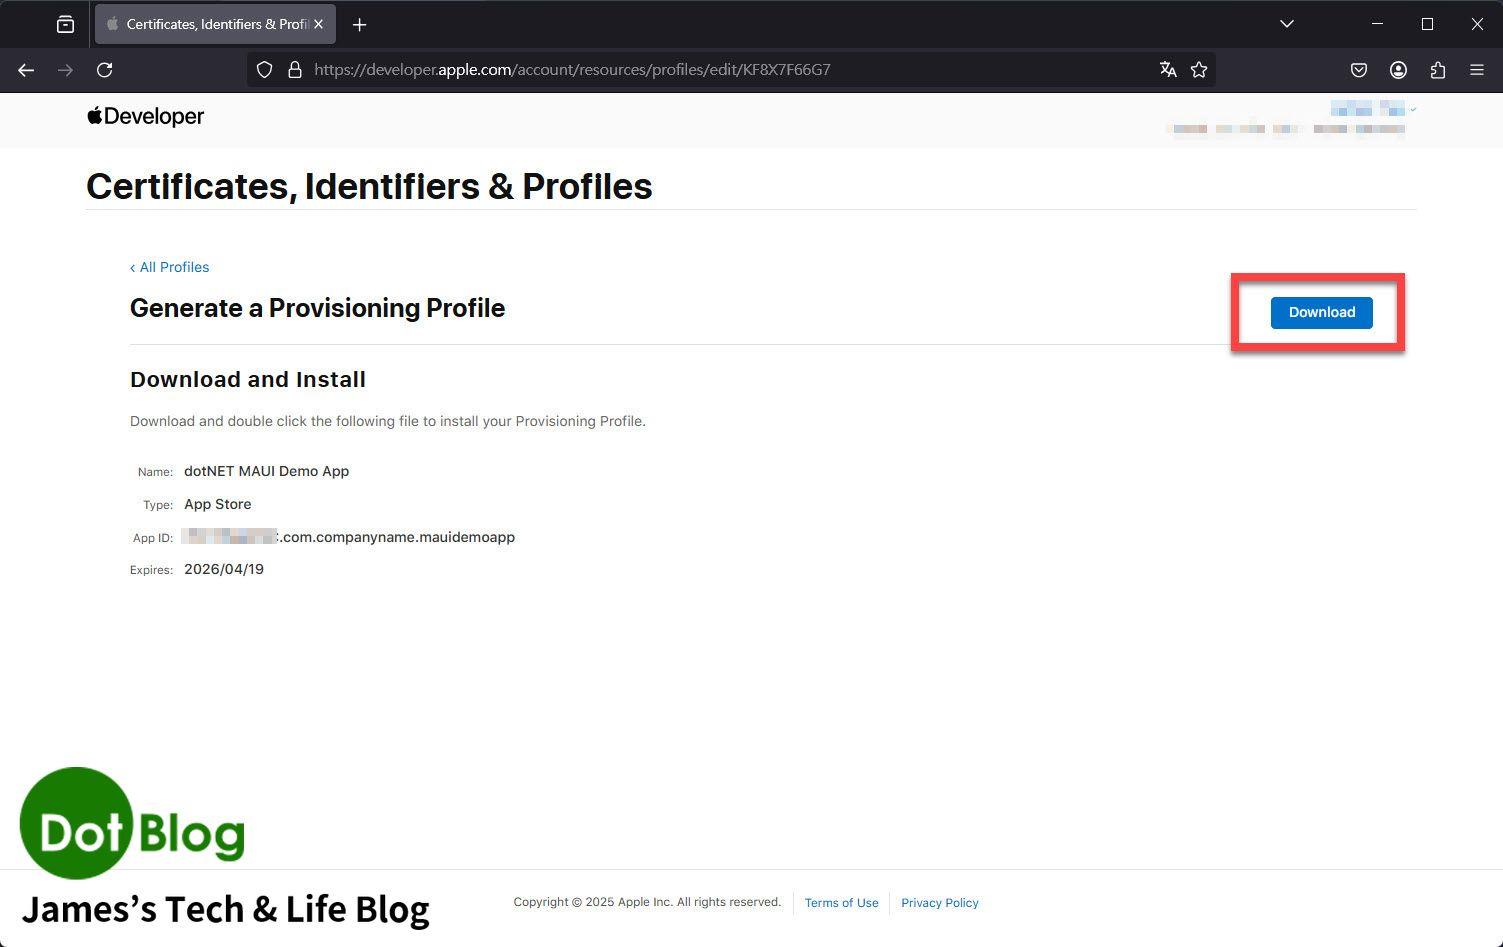Open the translate page icon
This screenshot has height=947, width=1503.
click(x=1168, y=70)
